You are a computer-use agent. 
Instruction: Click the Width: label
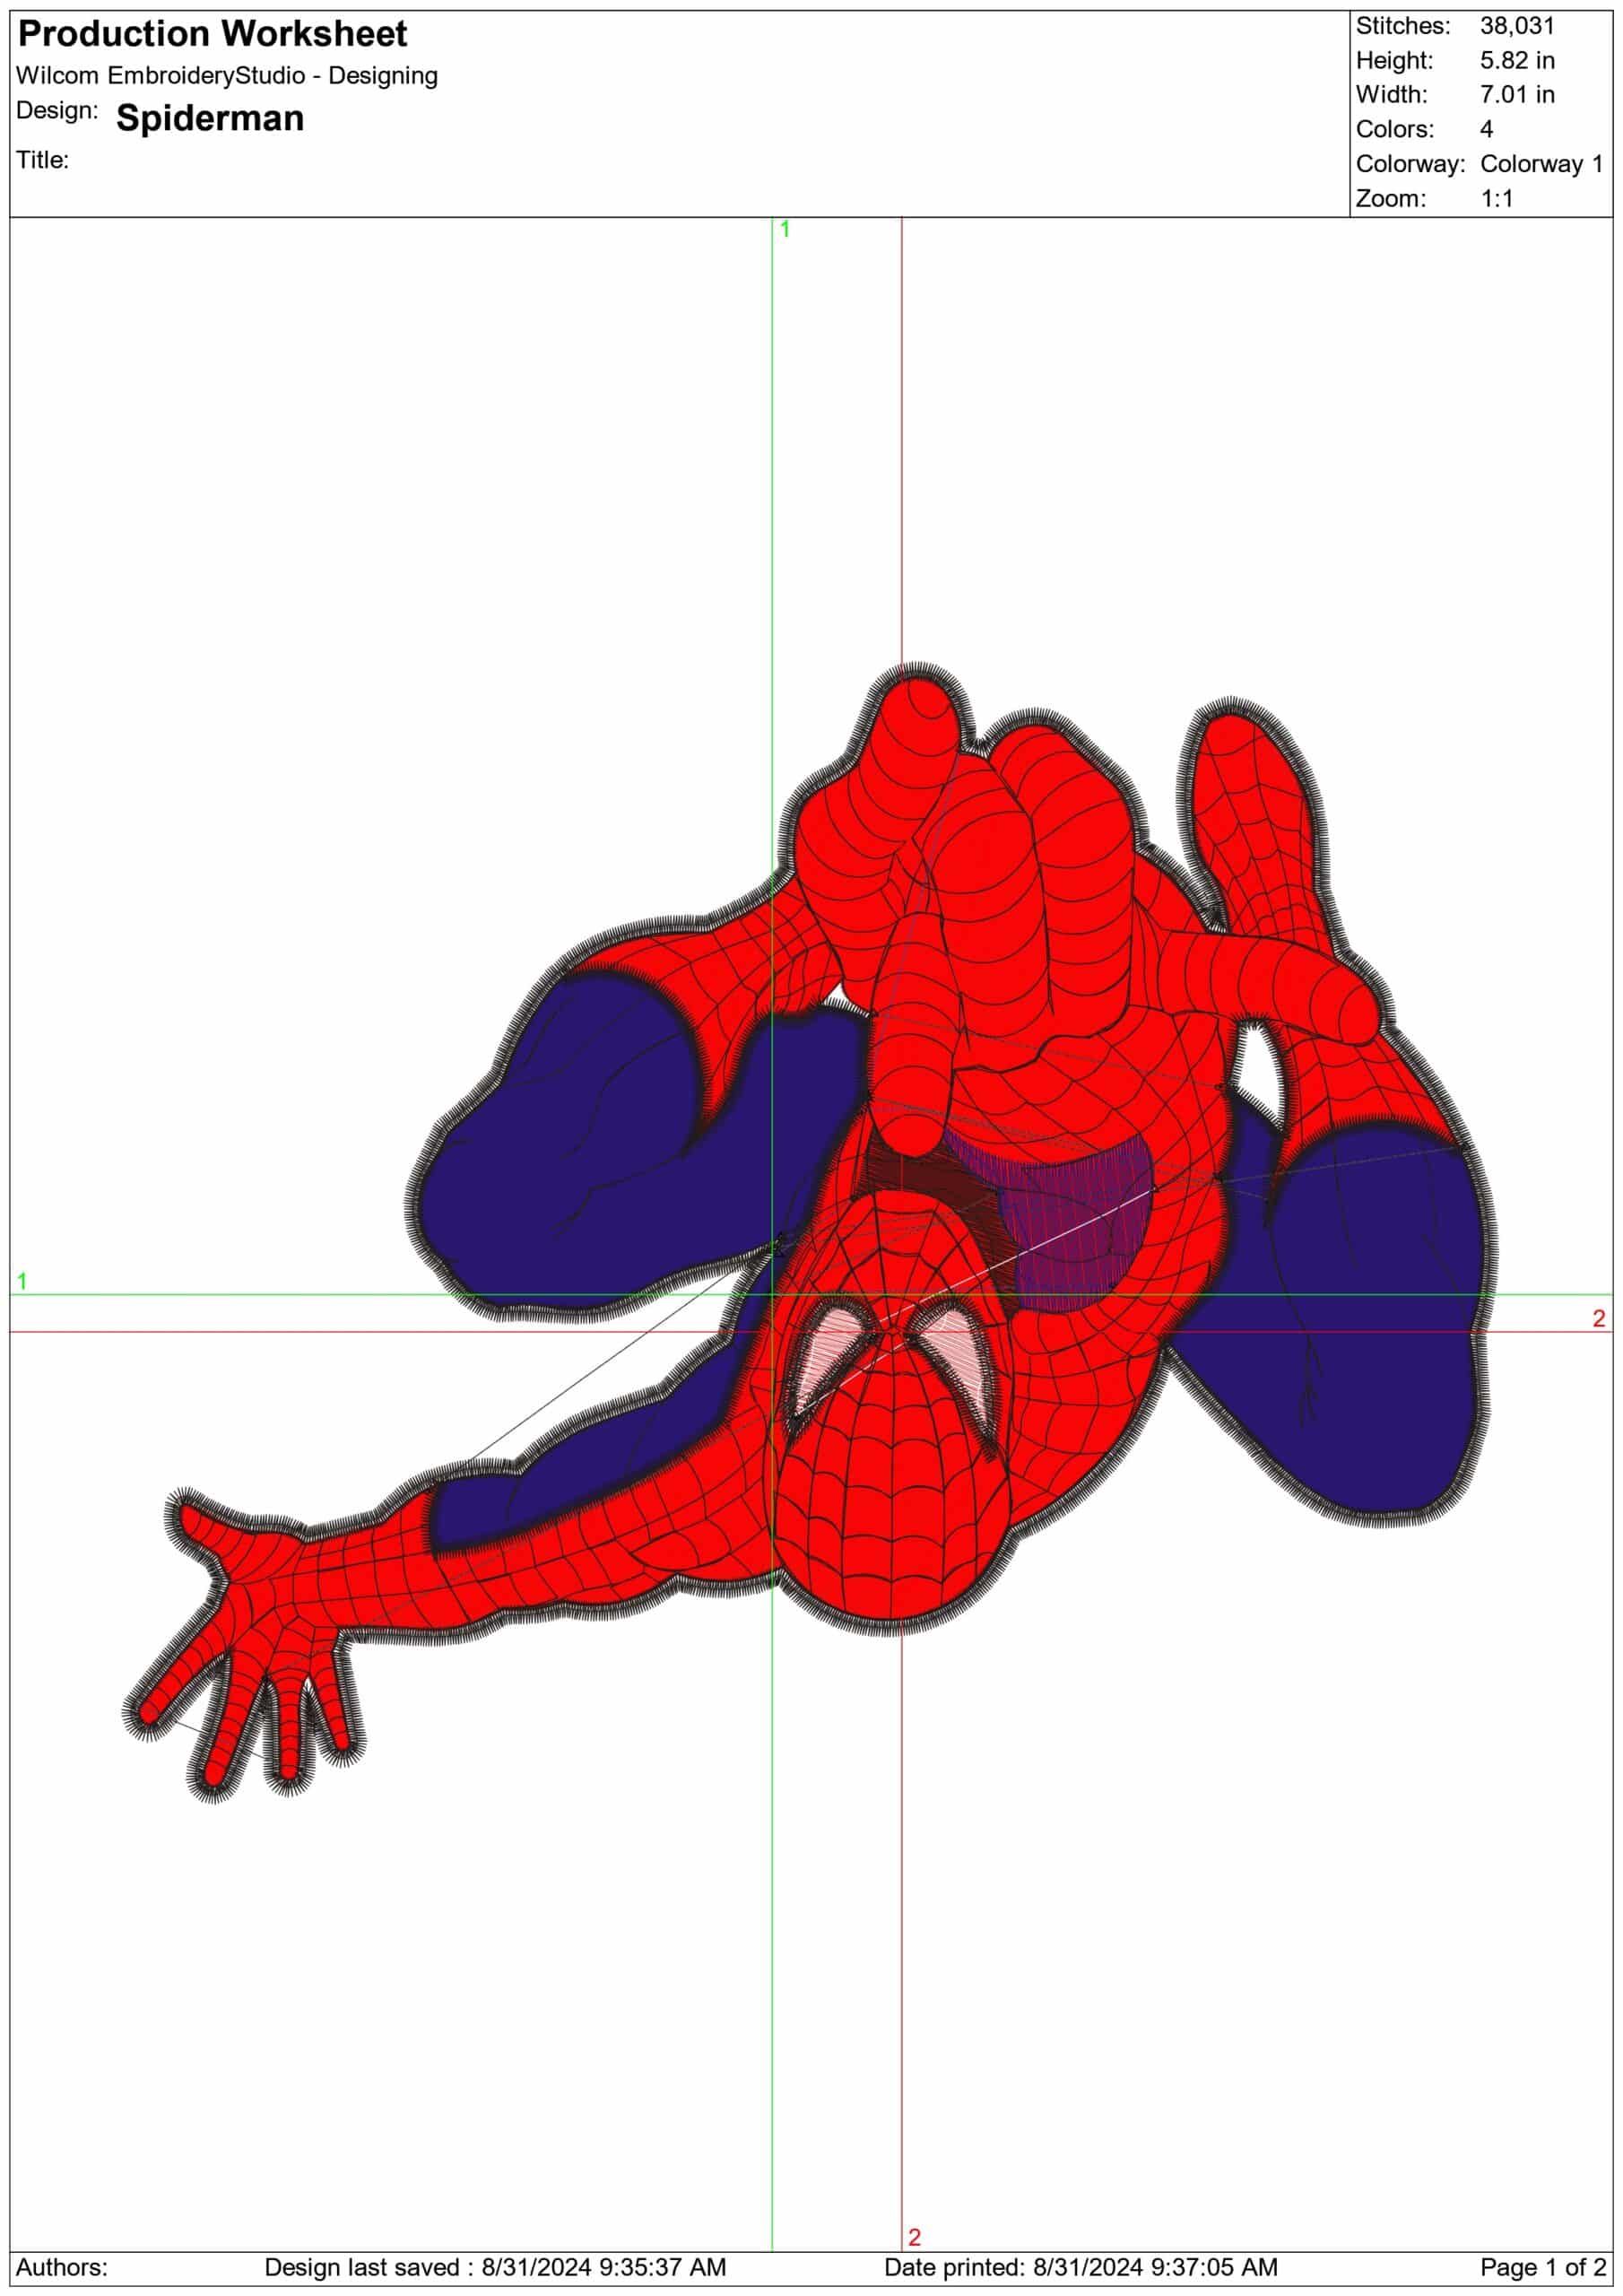[x=1391, y=95]
